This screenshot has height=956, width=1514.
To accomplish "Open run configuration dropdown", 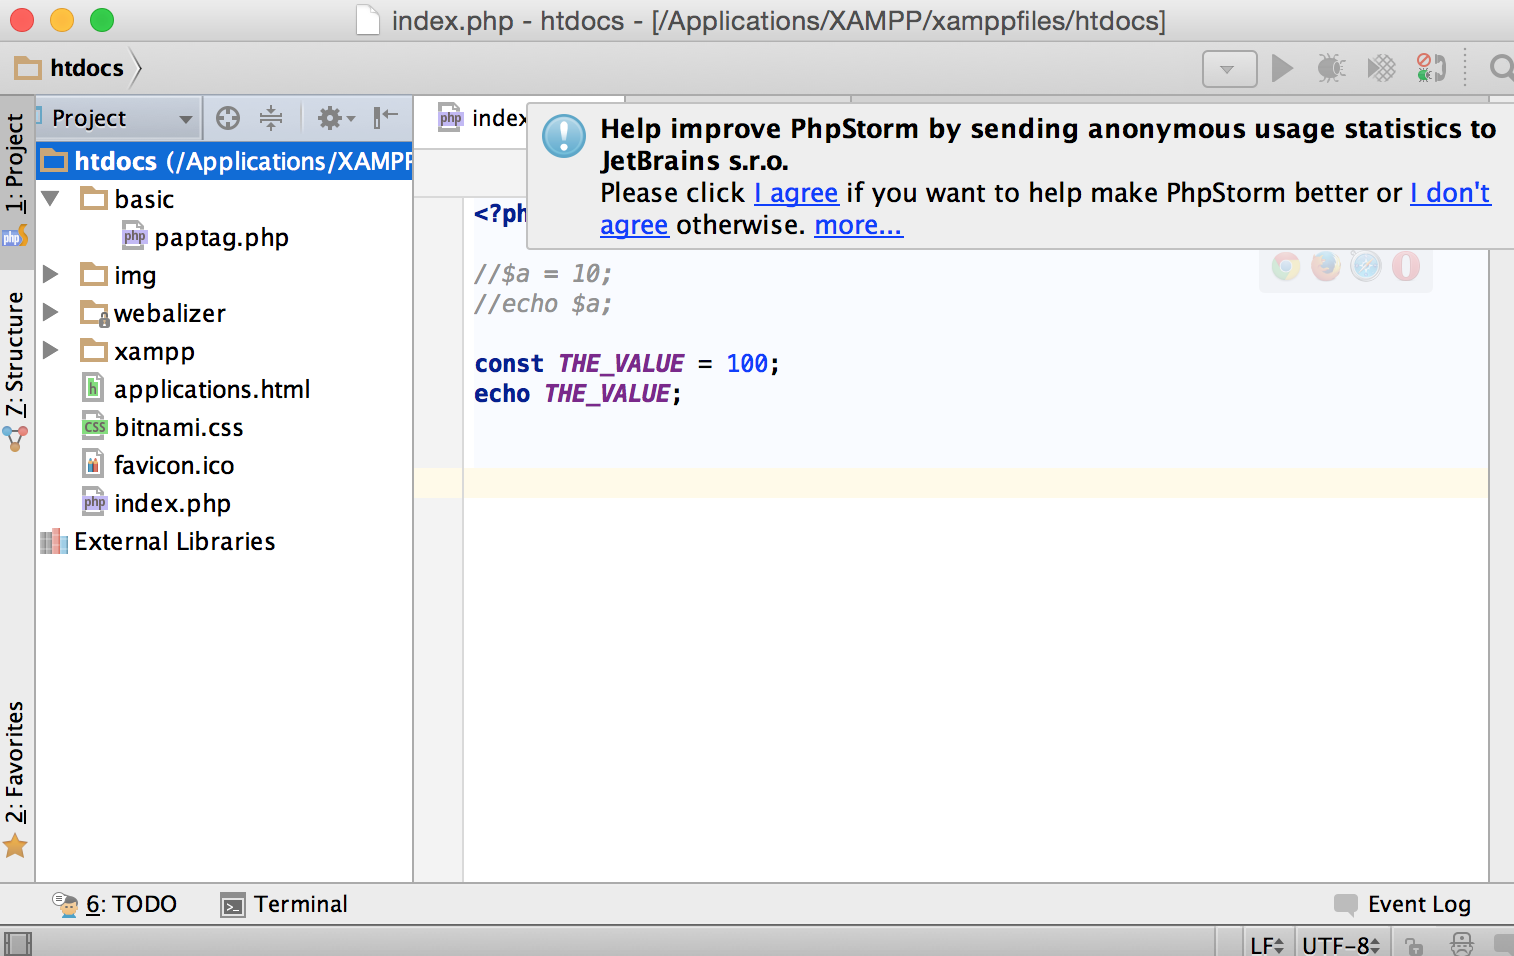I will [x=1229, y=69].
